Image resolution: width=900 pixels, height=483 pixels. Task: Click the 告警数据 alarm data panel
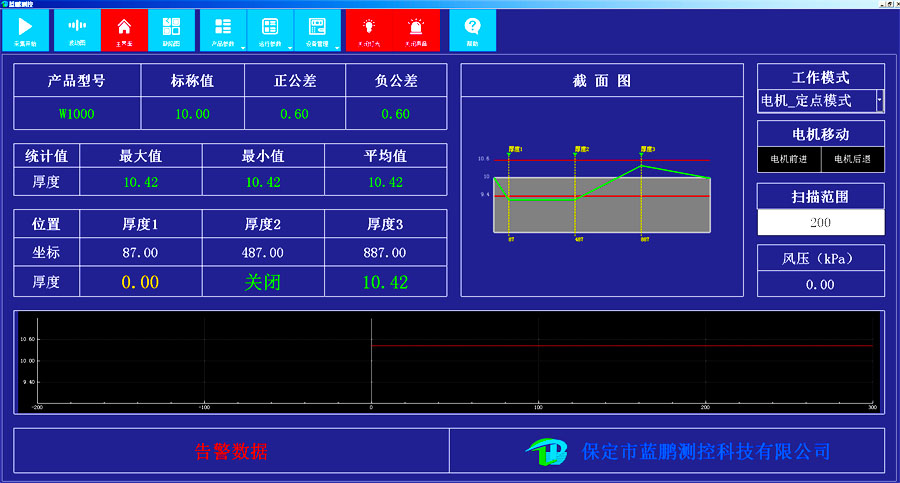pyautogui.click(x=231, y=451)
